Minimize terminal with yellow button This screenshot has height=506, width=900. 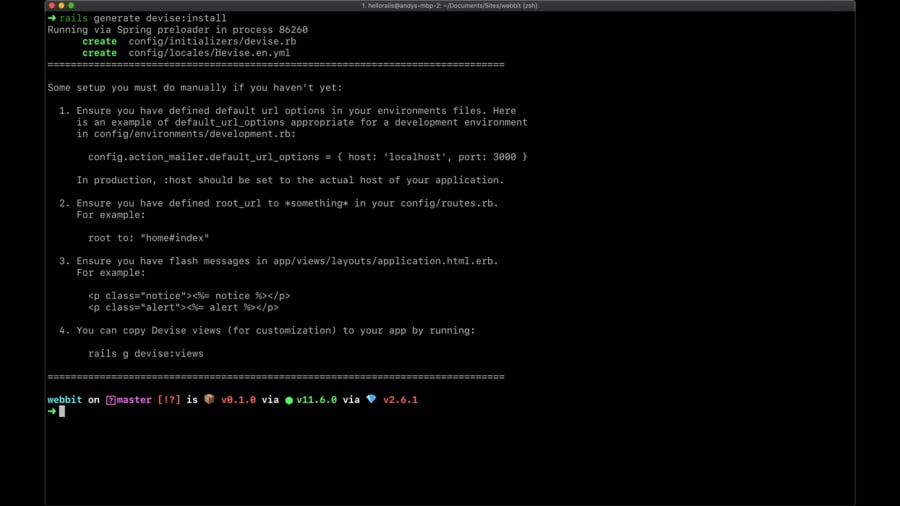point(61,5)
